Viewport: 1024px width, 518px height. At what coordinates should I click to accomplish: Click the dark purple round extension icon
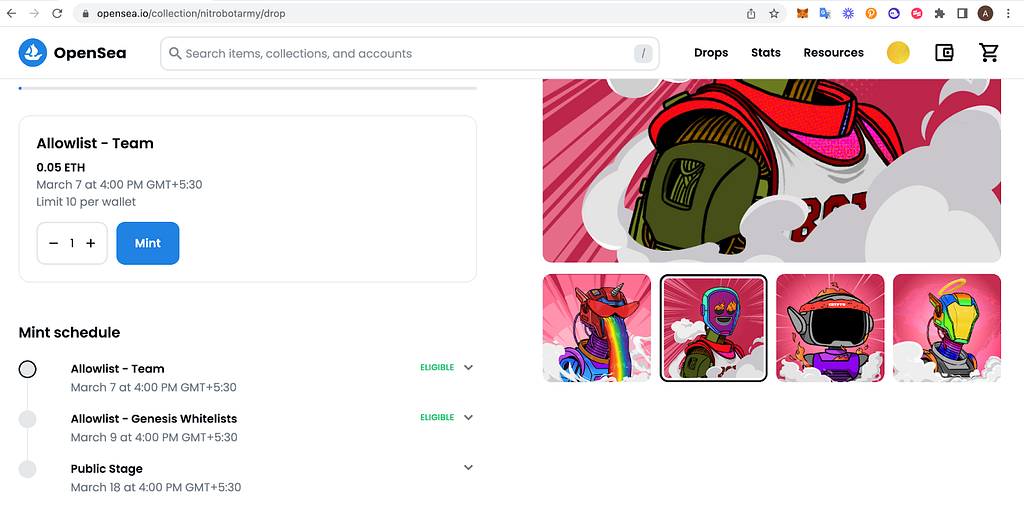[x=894, y=13]
